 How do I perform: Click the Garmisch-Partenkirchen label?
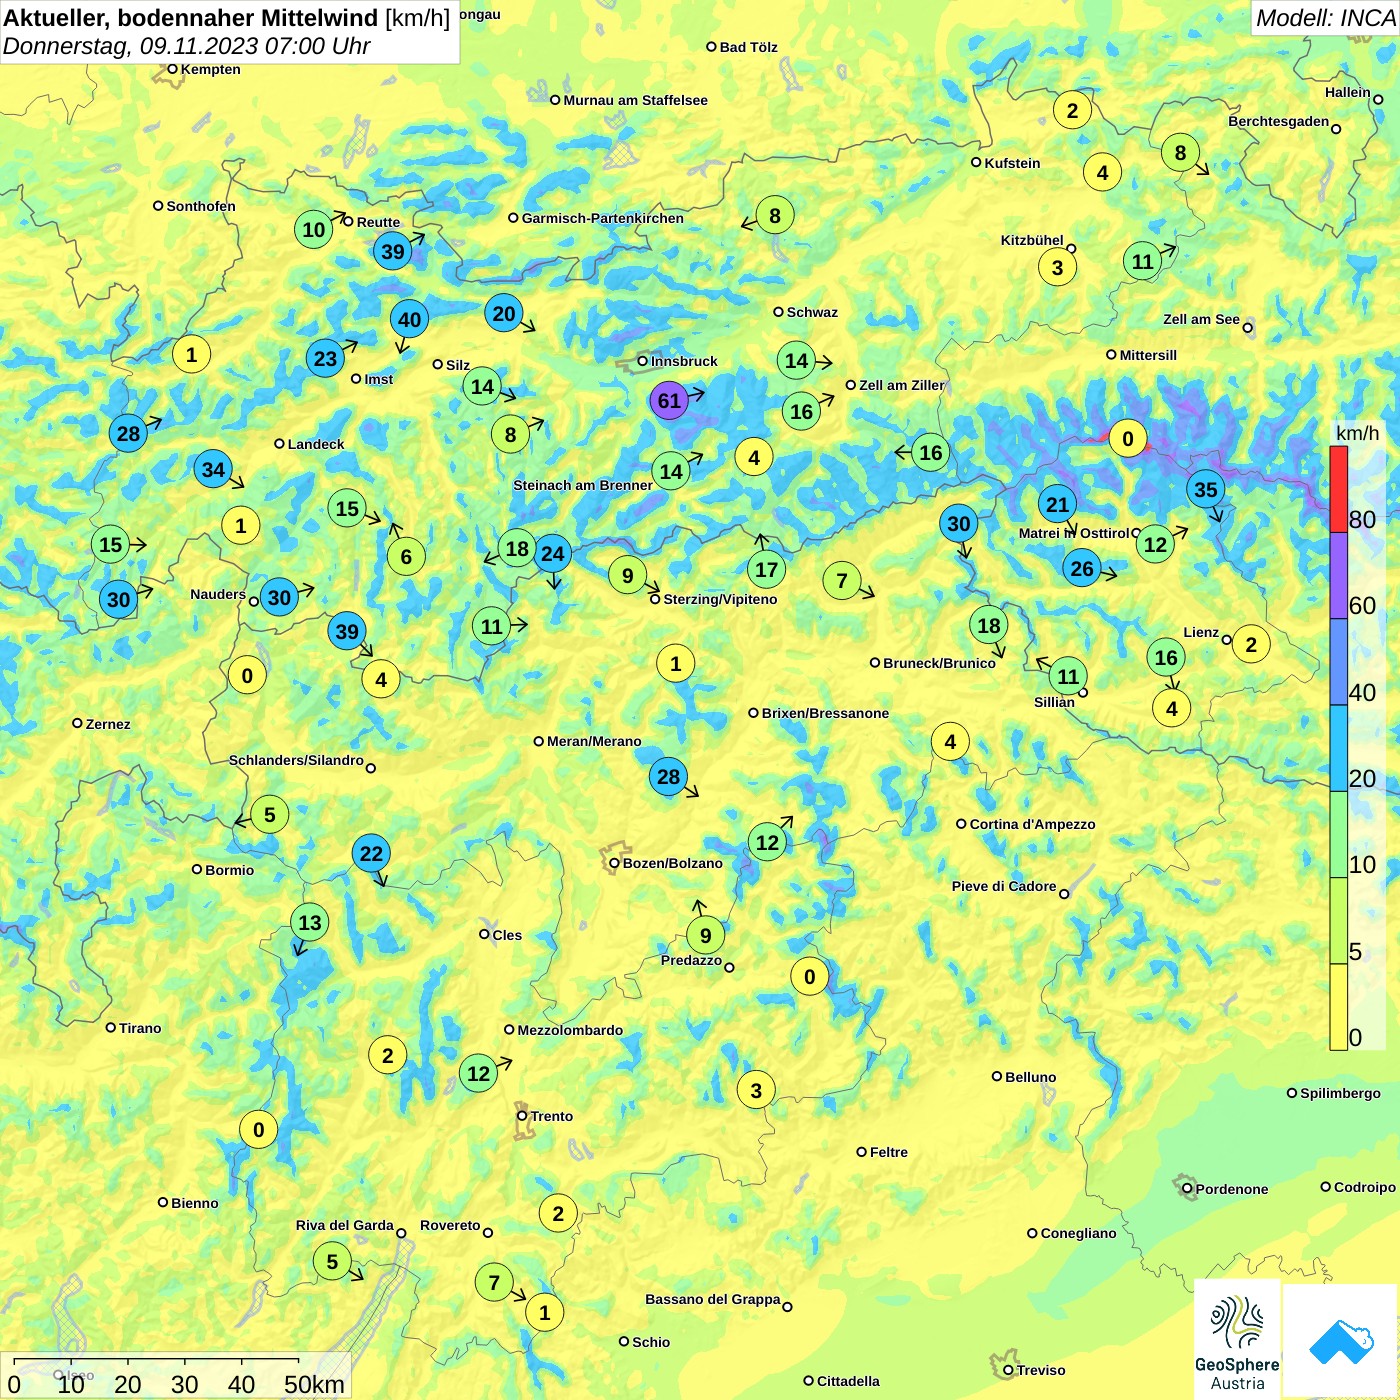pyautogui.click(x=602, y=218)
